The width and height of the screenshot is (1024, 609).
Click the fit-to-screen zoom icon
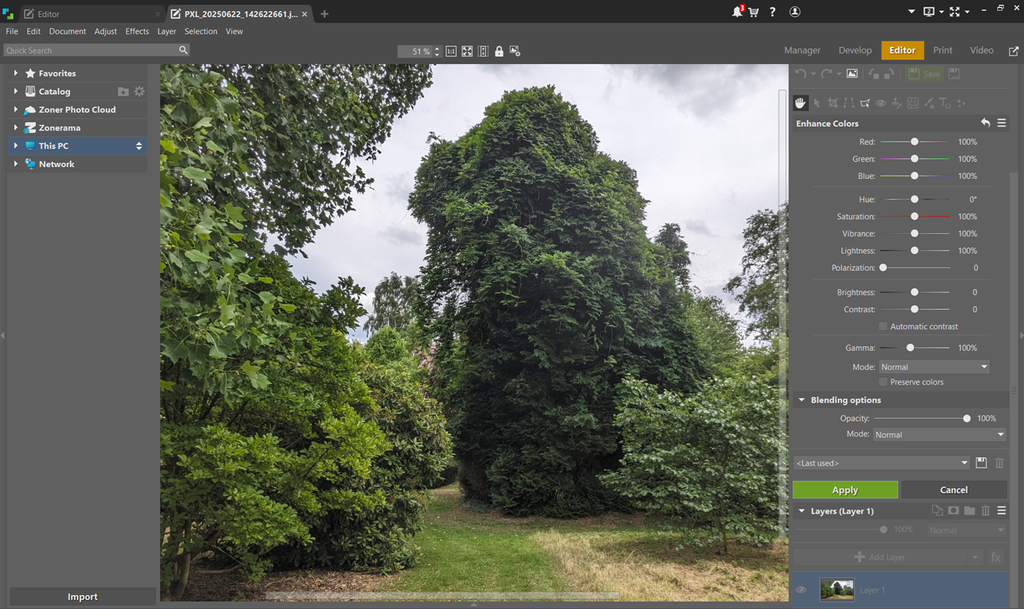tap(466, 51)
